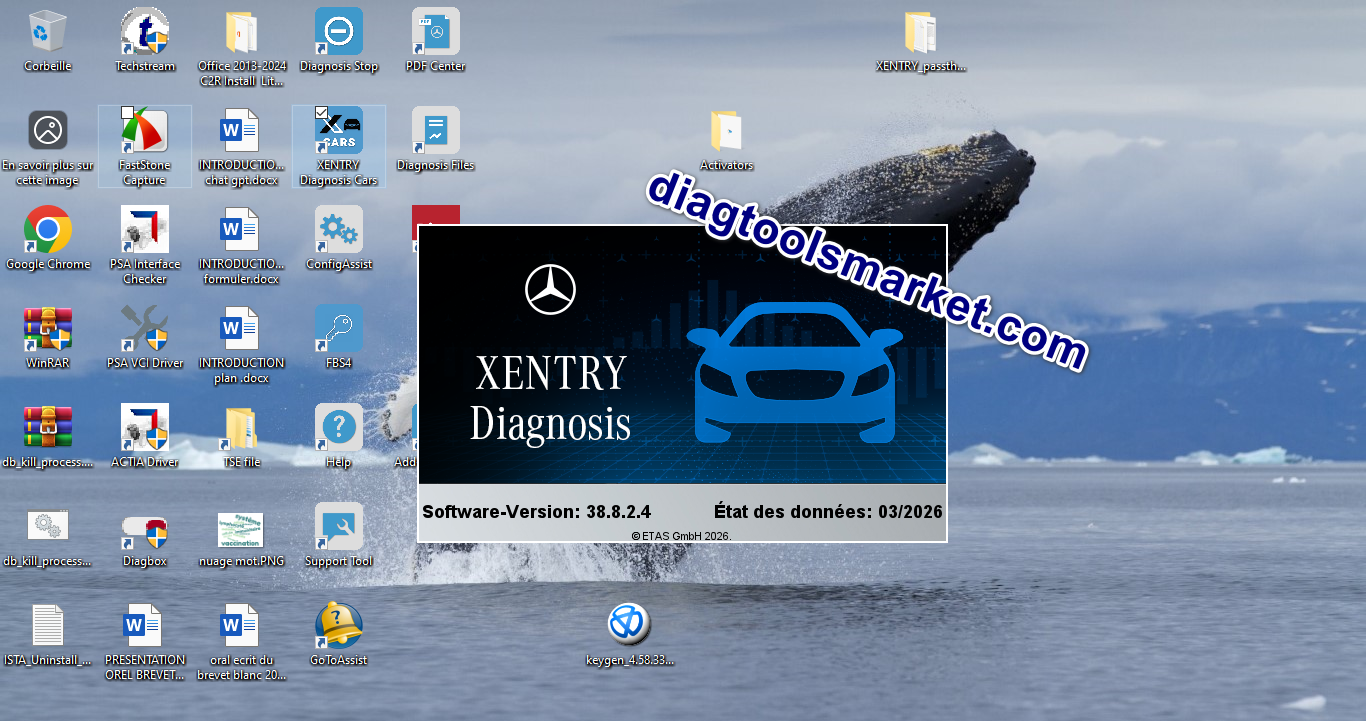Launch the Techstream shortcut
This screenshot has height=721, width=1366.
145,32
